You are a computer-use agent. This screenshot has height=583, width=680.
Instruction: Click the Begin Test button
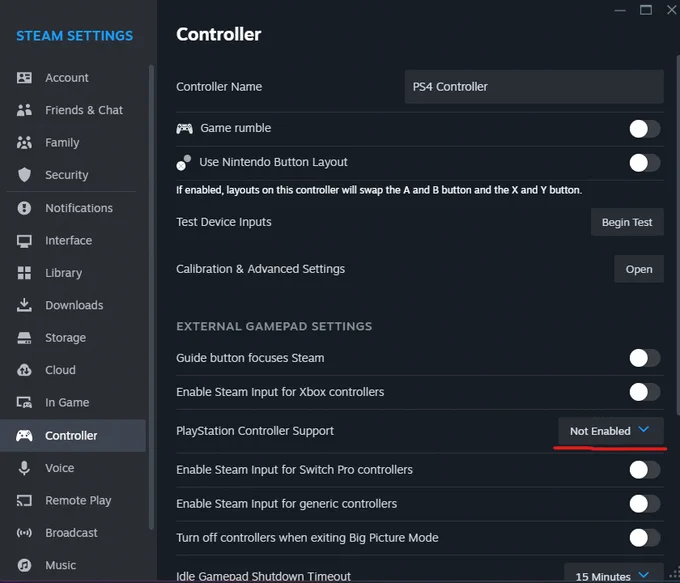pyautogui.click(x=627, y=222)
